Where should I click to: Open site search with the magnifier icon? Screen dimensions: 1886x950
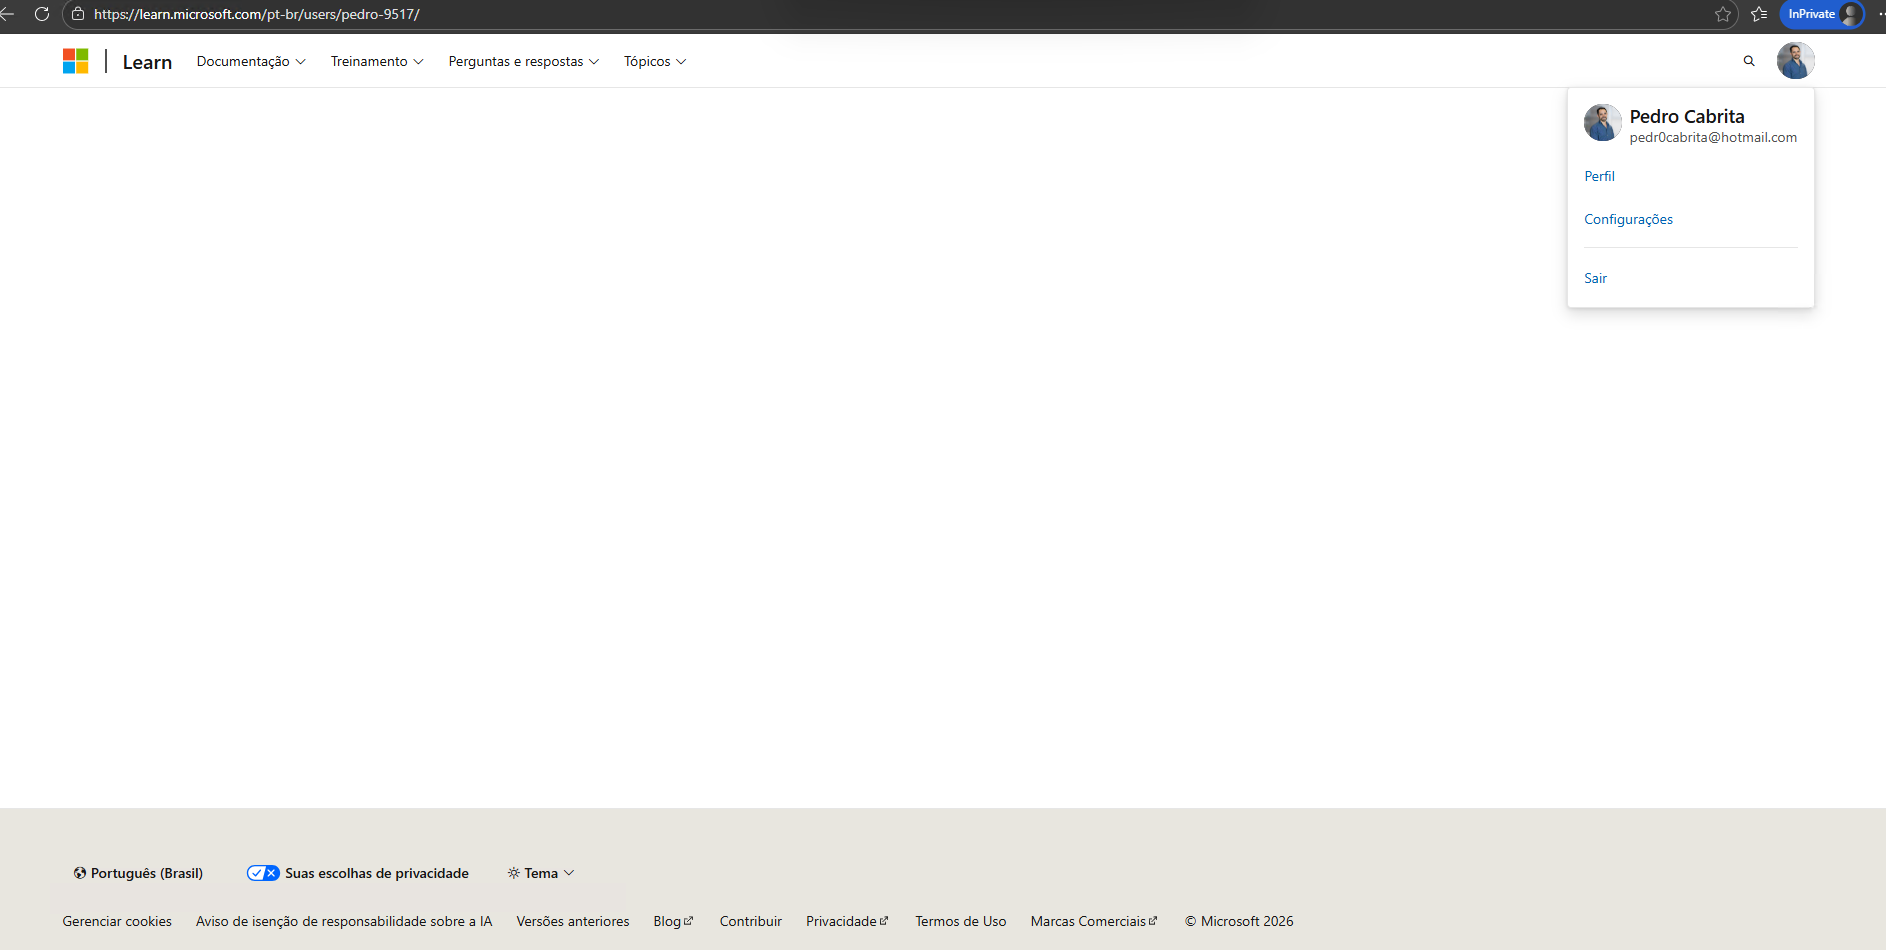point(1749,61)
